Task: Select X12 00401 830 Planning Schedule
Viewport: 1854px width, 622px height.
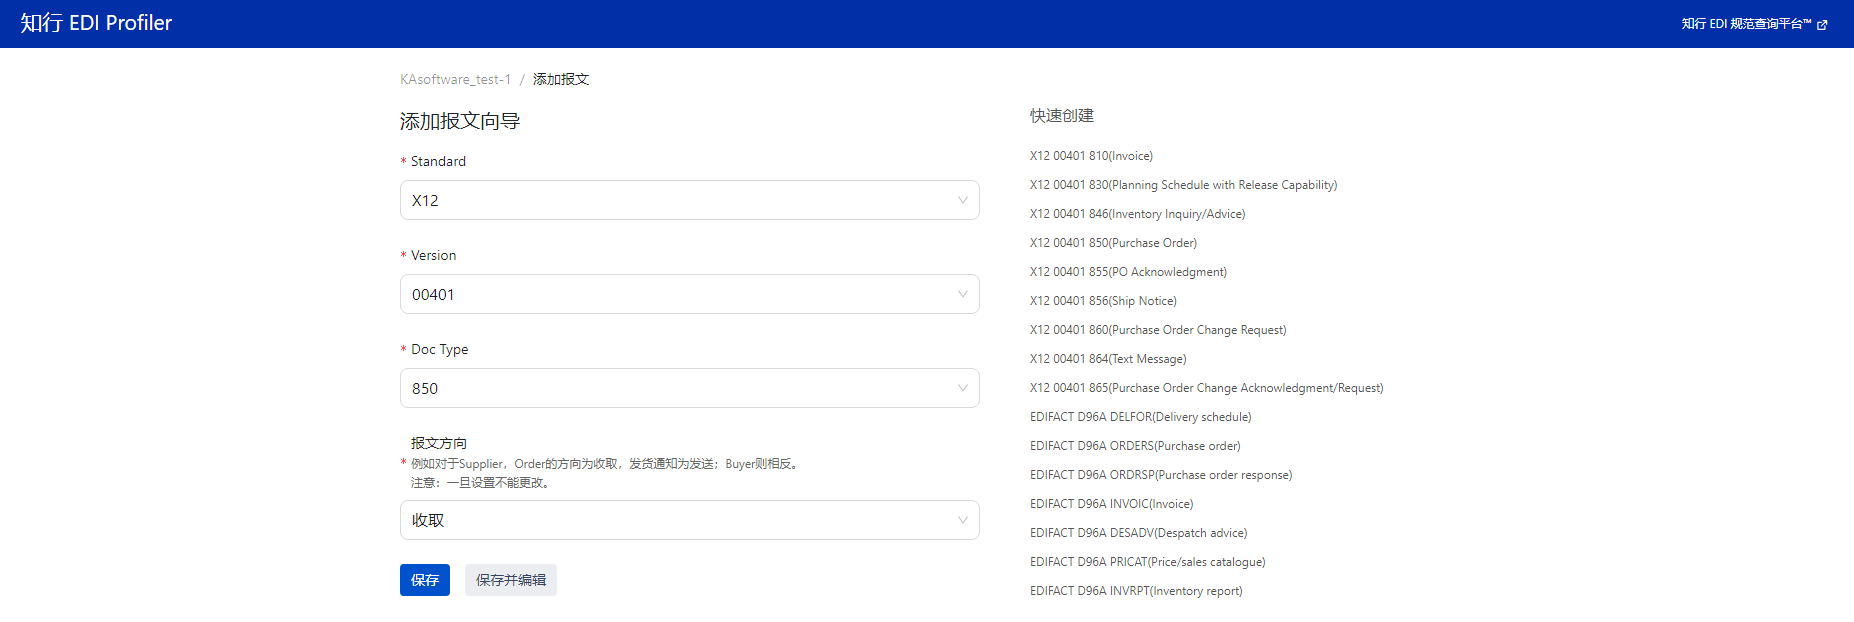Action: (1183, 185)
